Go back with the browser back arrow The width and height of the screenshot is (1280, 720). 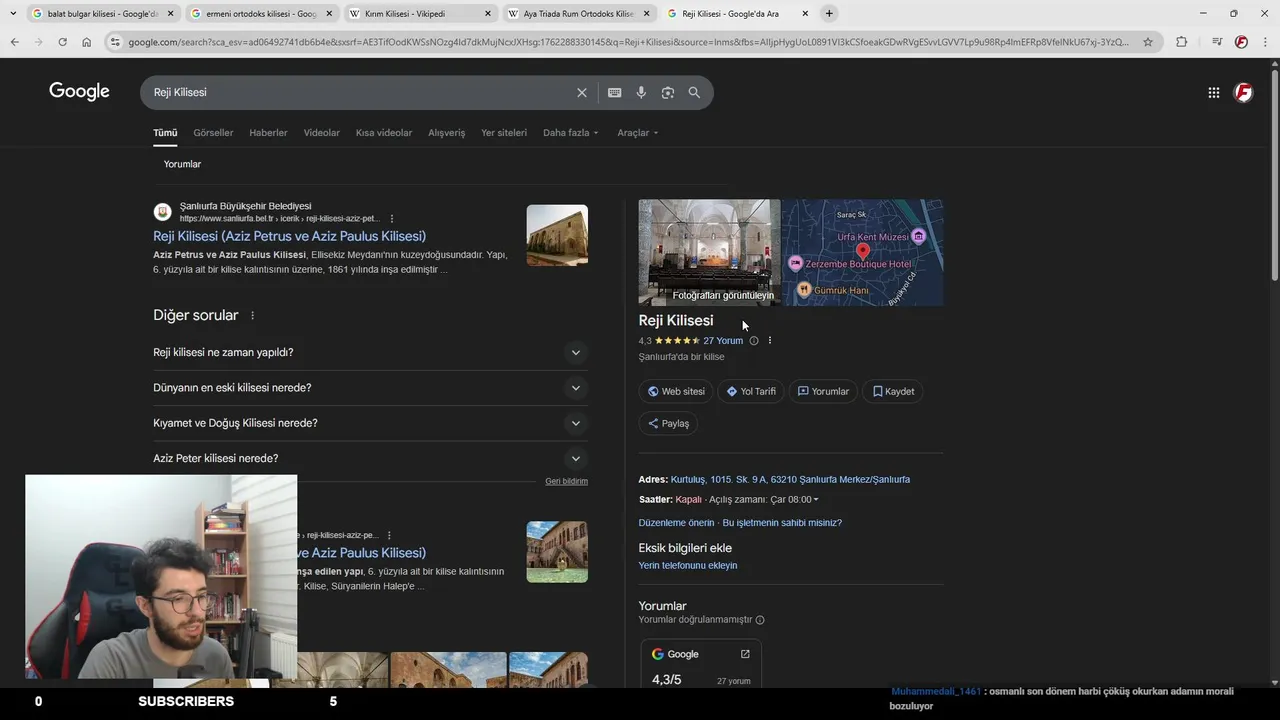(14, 42)
